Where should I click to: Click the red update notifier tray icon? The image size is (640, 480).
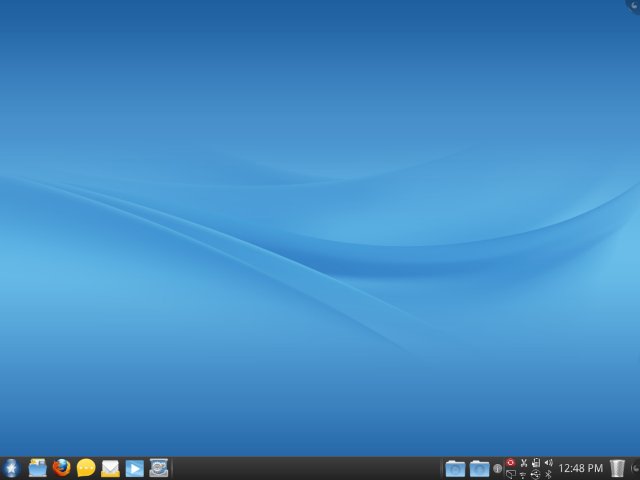point(511,462)
